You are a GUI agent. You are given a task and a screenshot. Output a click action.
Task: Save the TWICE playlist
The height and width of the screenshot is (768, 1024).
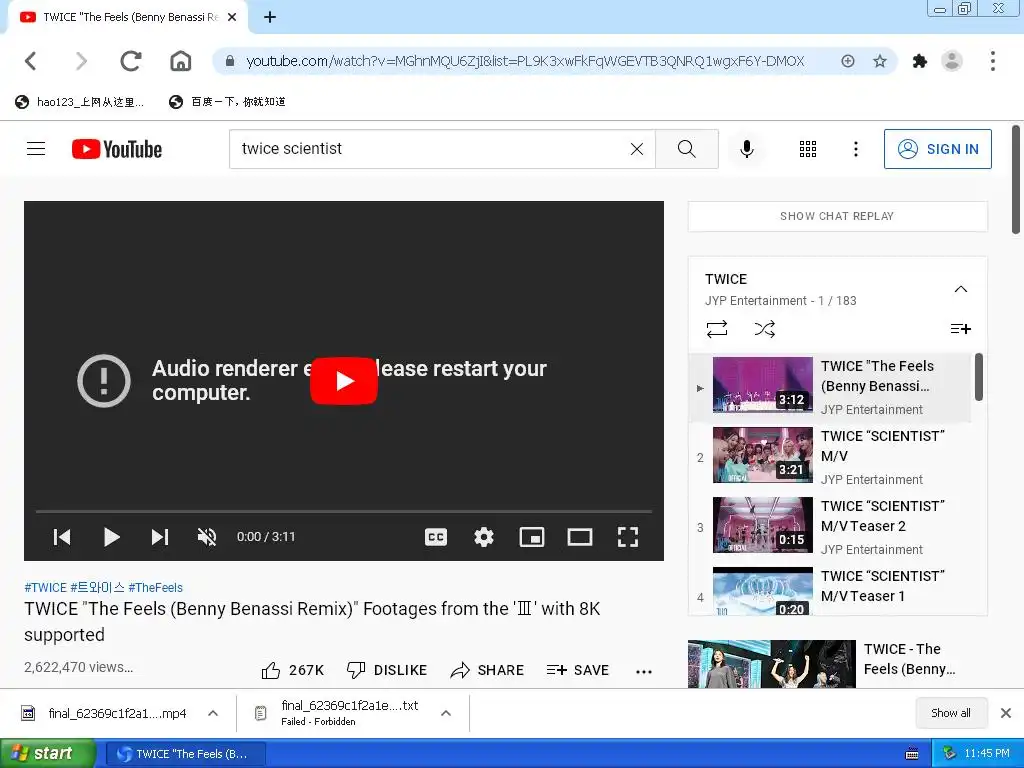(960, 328)
